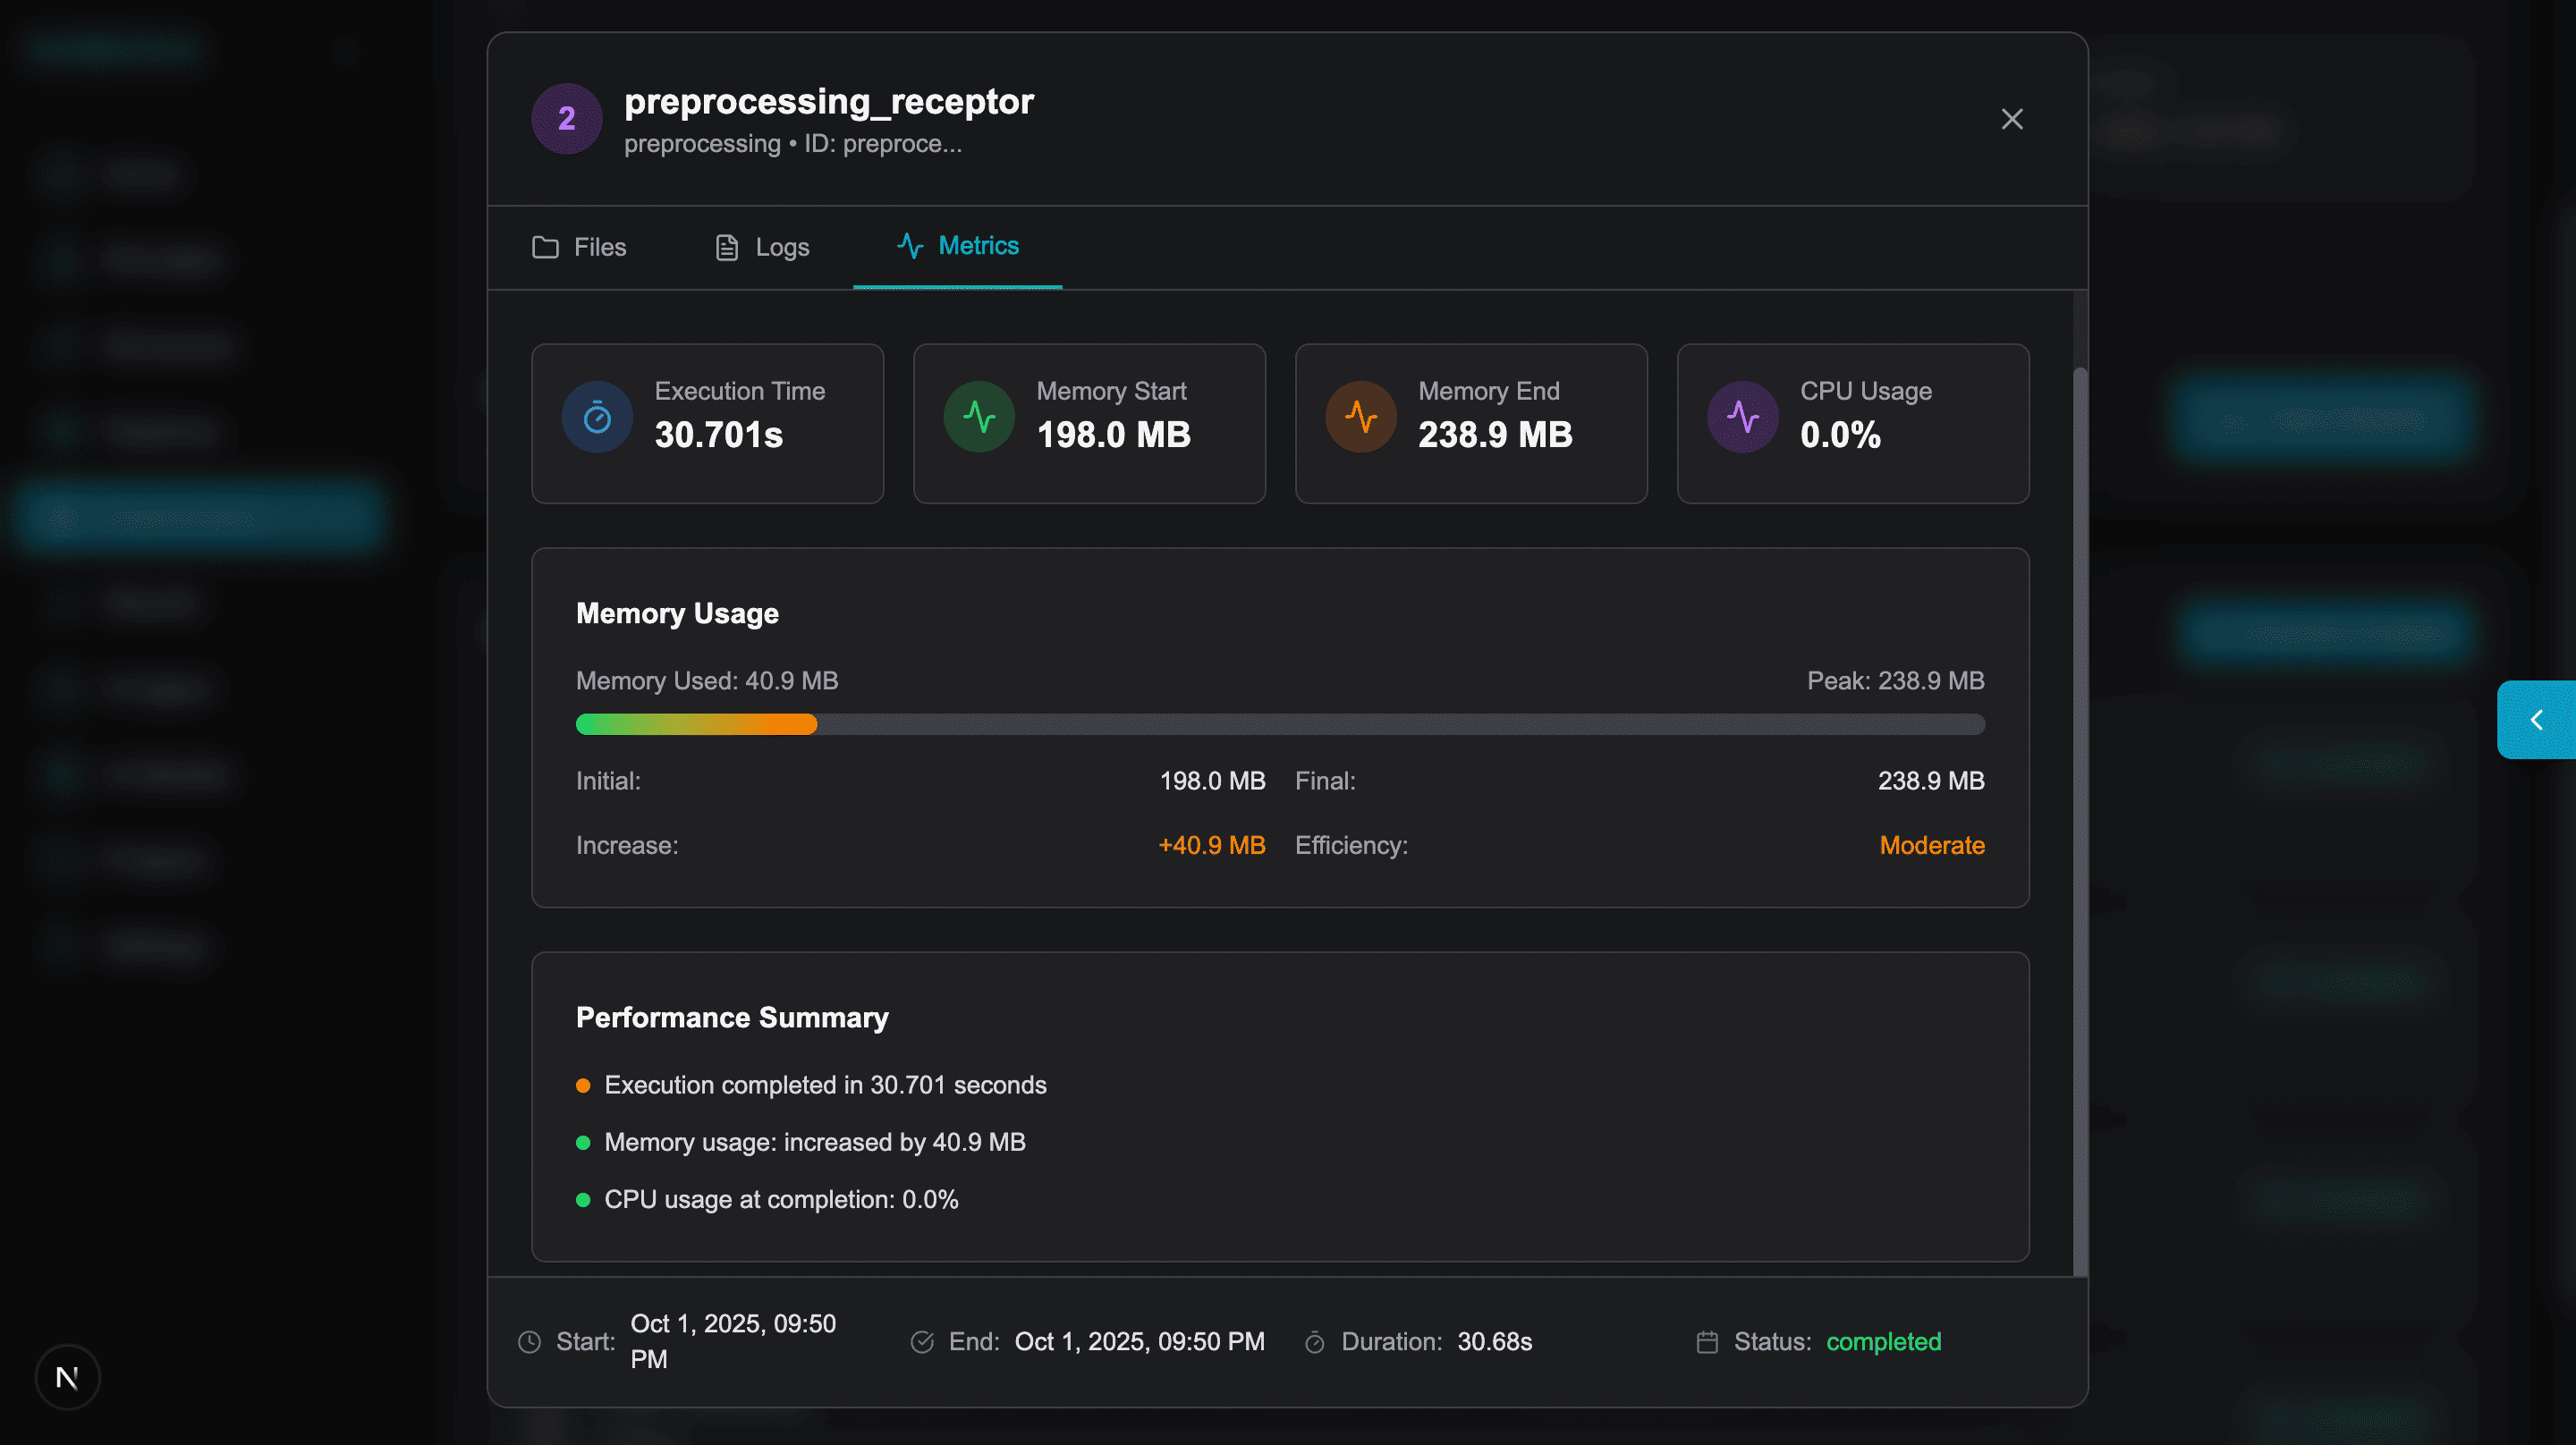Click the purple CPU Usage icon
The width and height of the screenshot is (2576, 1445).
coord(1743,416)
